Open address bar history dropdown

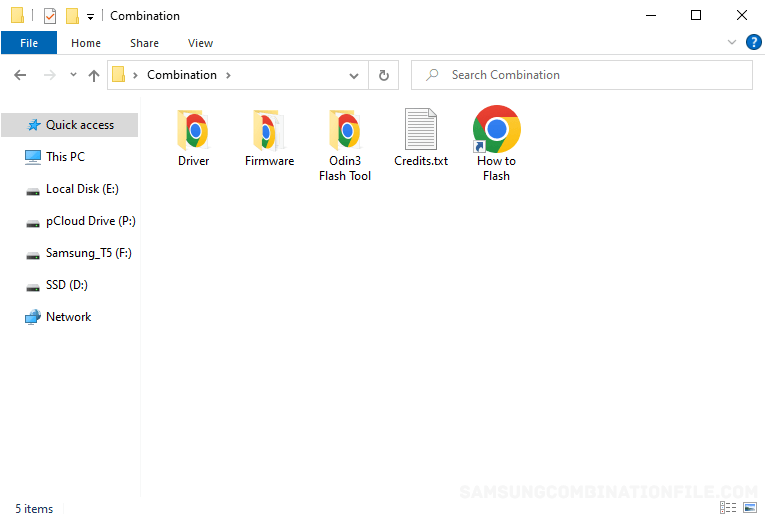click(x=354, y=76)
